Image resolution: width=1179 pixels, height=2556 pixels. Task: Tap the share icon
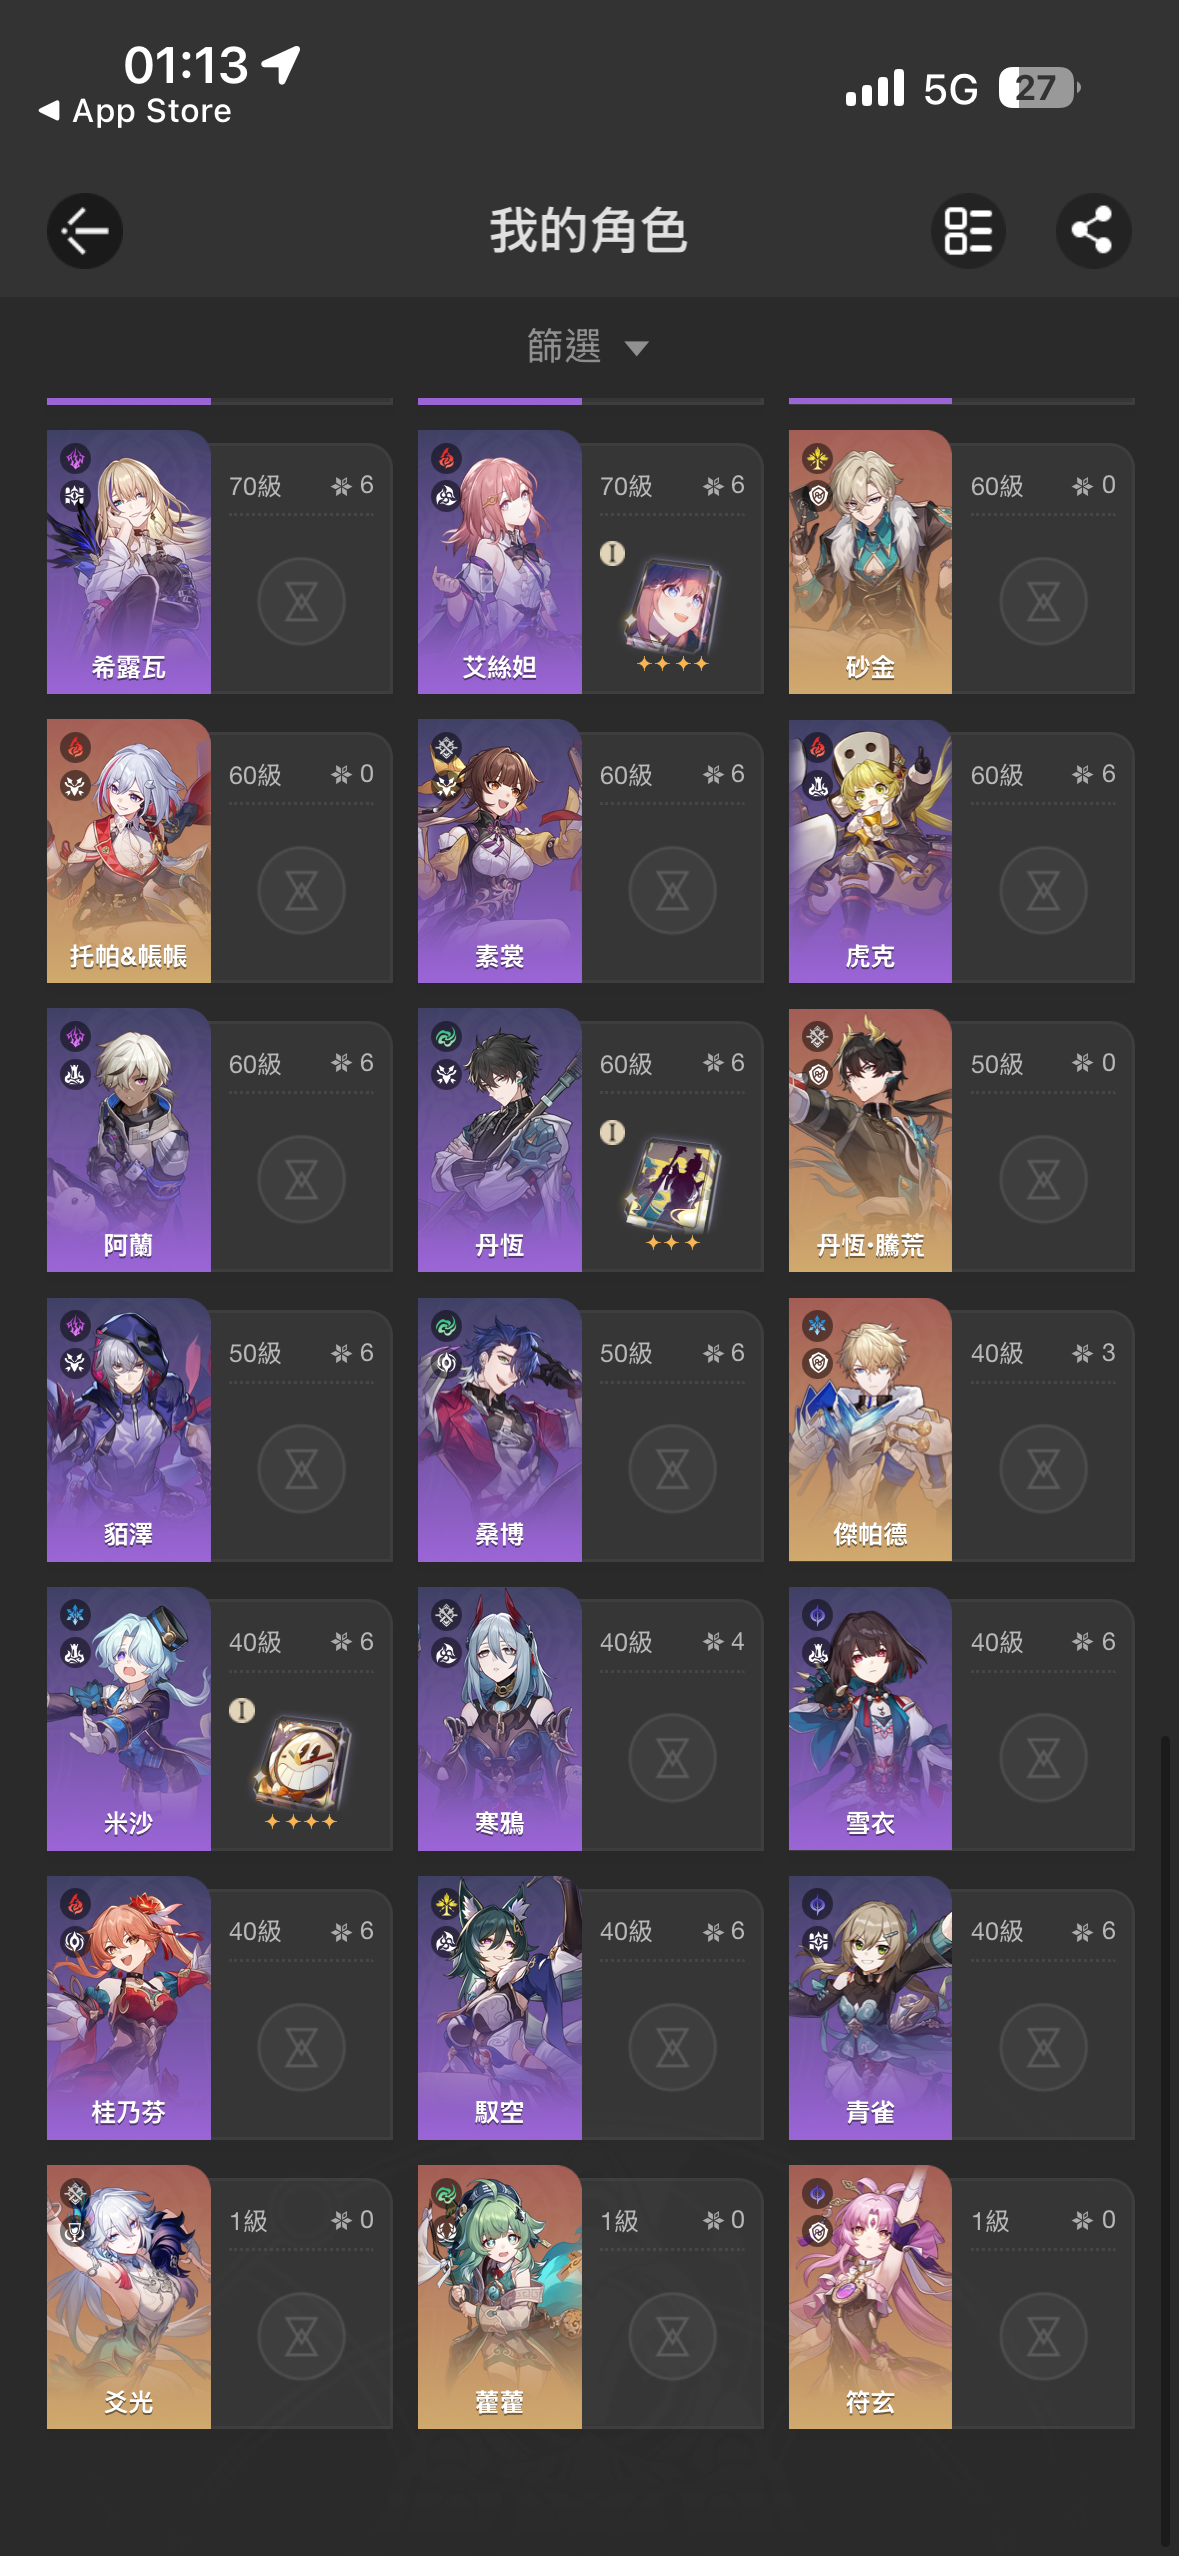click(x=1093, y=231)
